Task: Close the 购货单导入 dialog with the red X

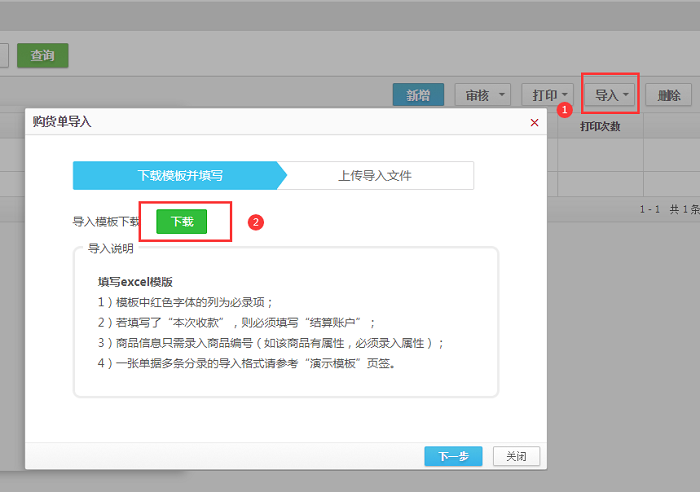Action: click(534, 122)
